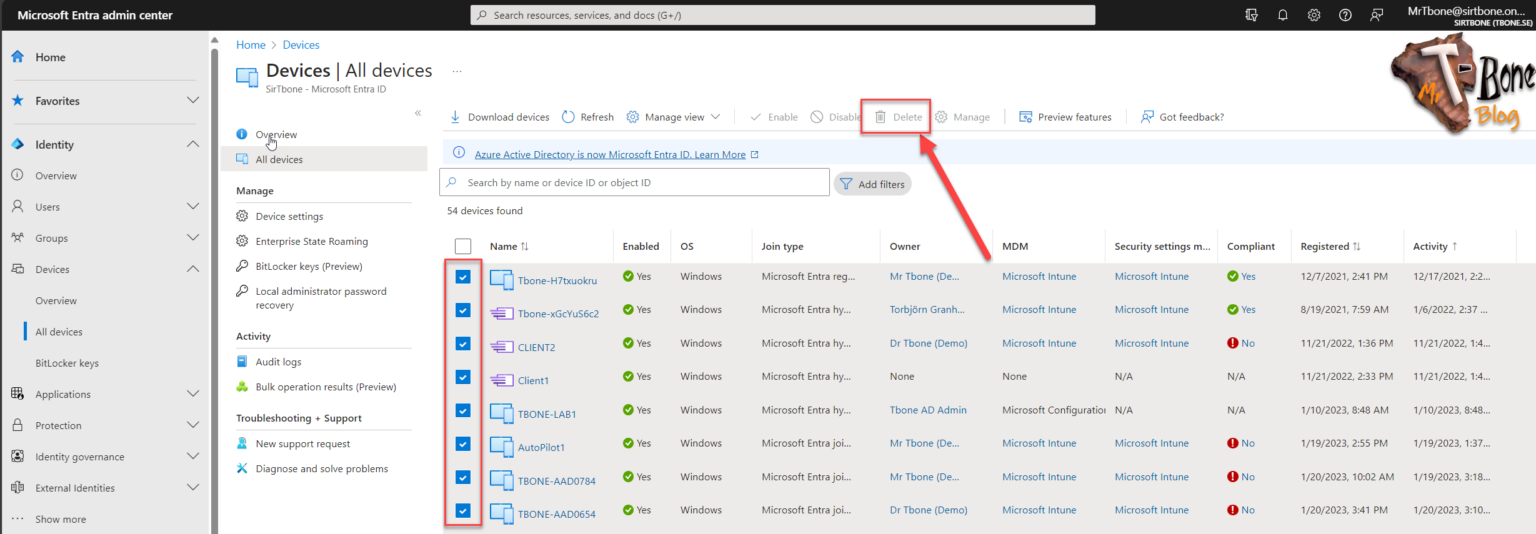Uncheck the TBONE-AAD0784 row checkbox
1536x534 pixels.
pyautogui.click(x=463, y=477)
